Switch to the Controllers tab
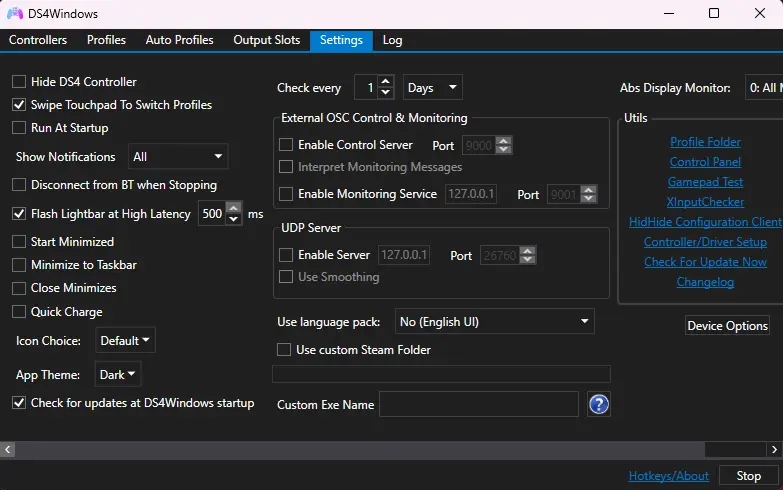Viewport: 783px width, 490px height. pos(38,40)
